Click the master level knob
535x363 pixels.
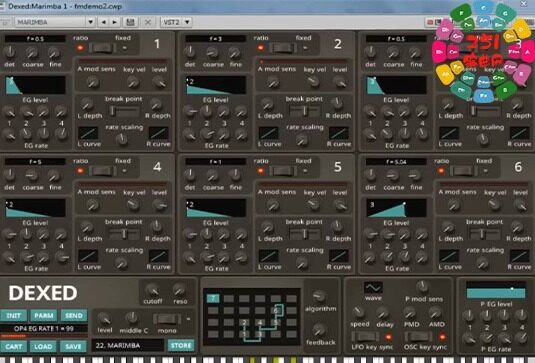coord(104,319)
